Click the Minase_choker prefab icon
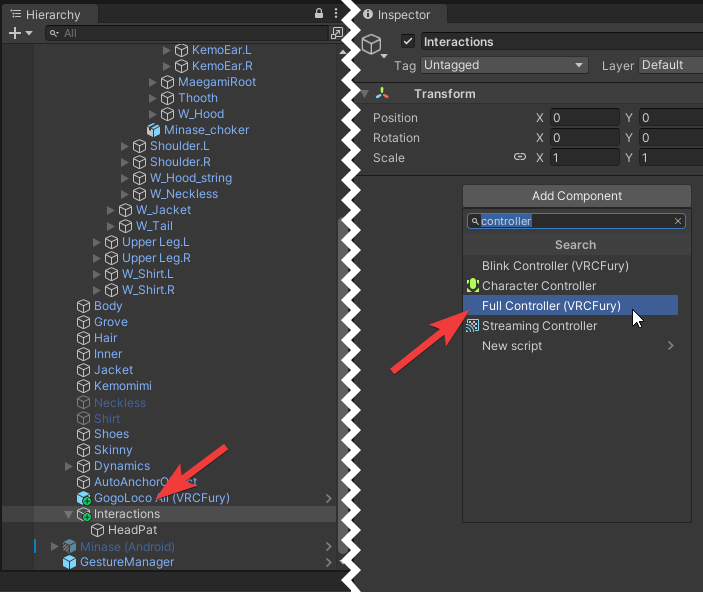 tap(153, 130)
